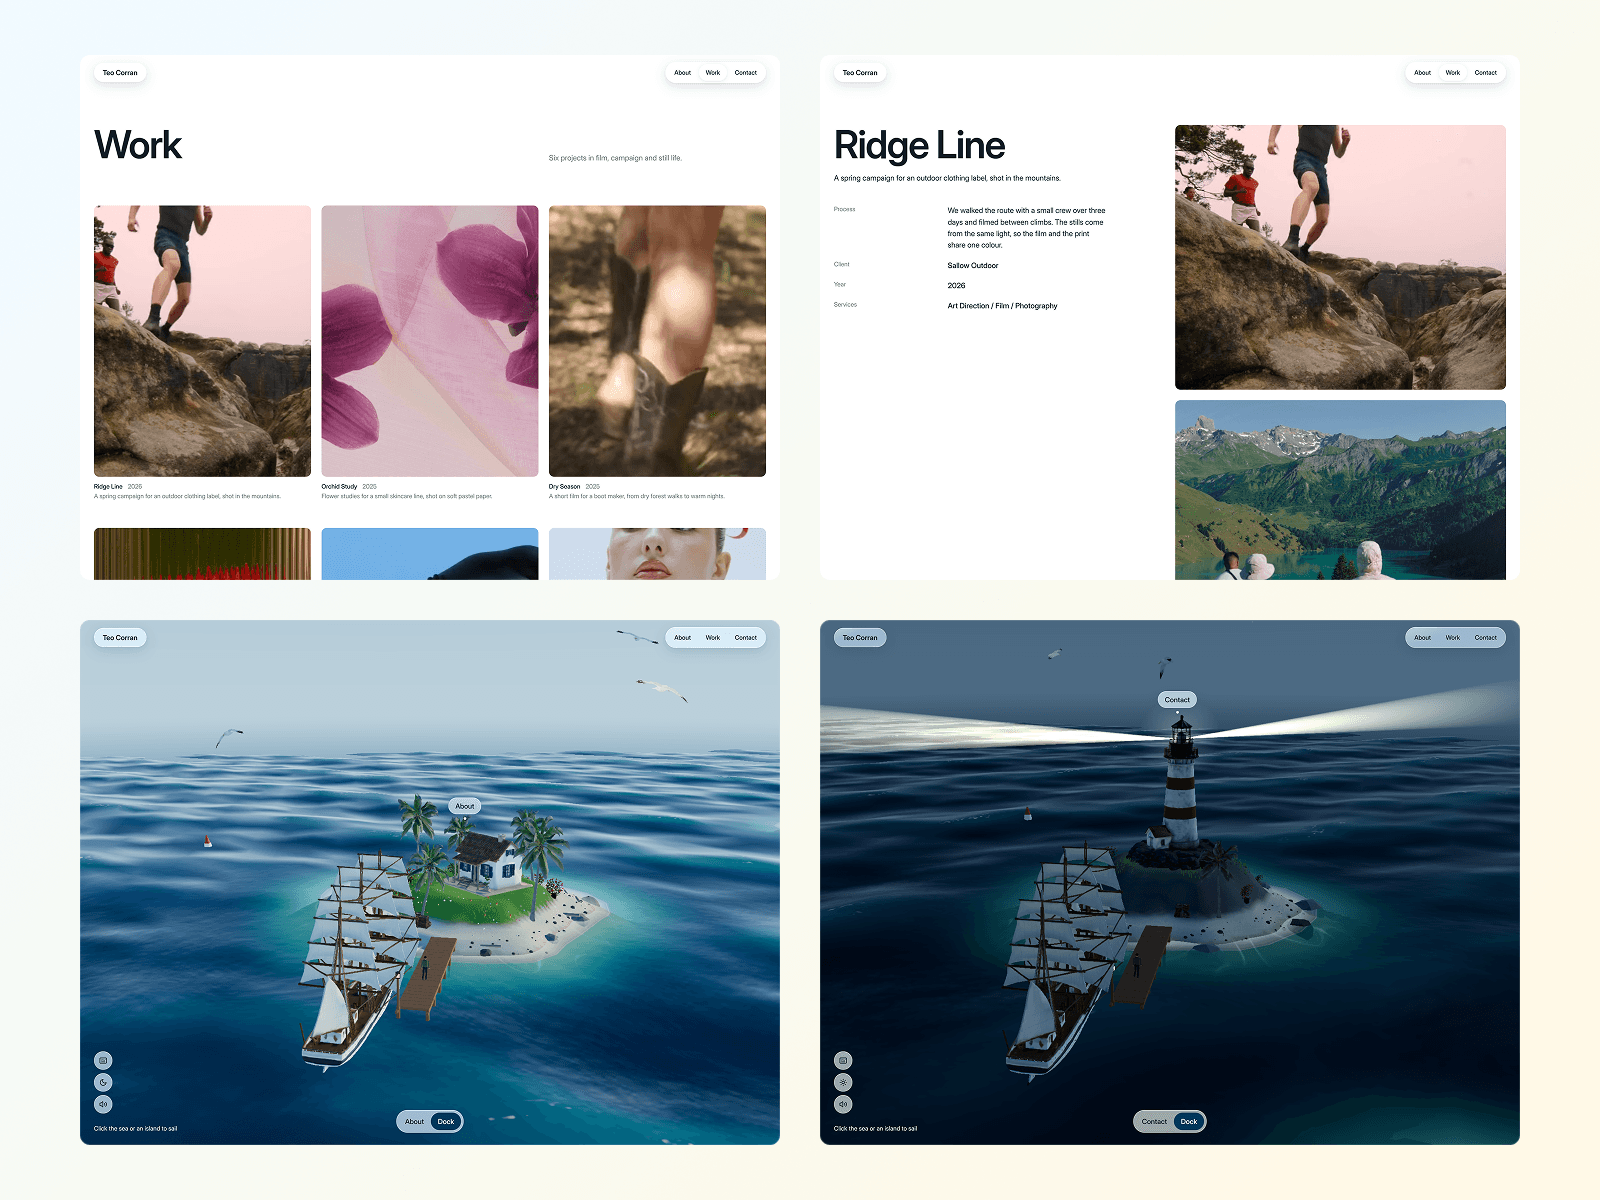Click the Teo Corran logo on the Ridge Line page

860,73
